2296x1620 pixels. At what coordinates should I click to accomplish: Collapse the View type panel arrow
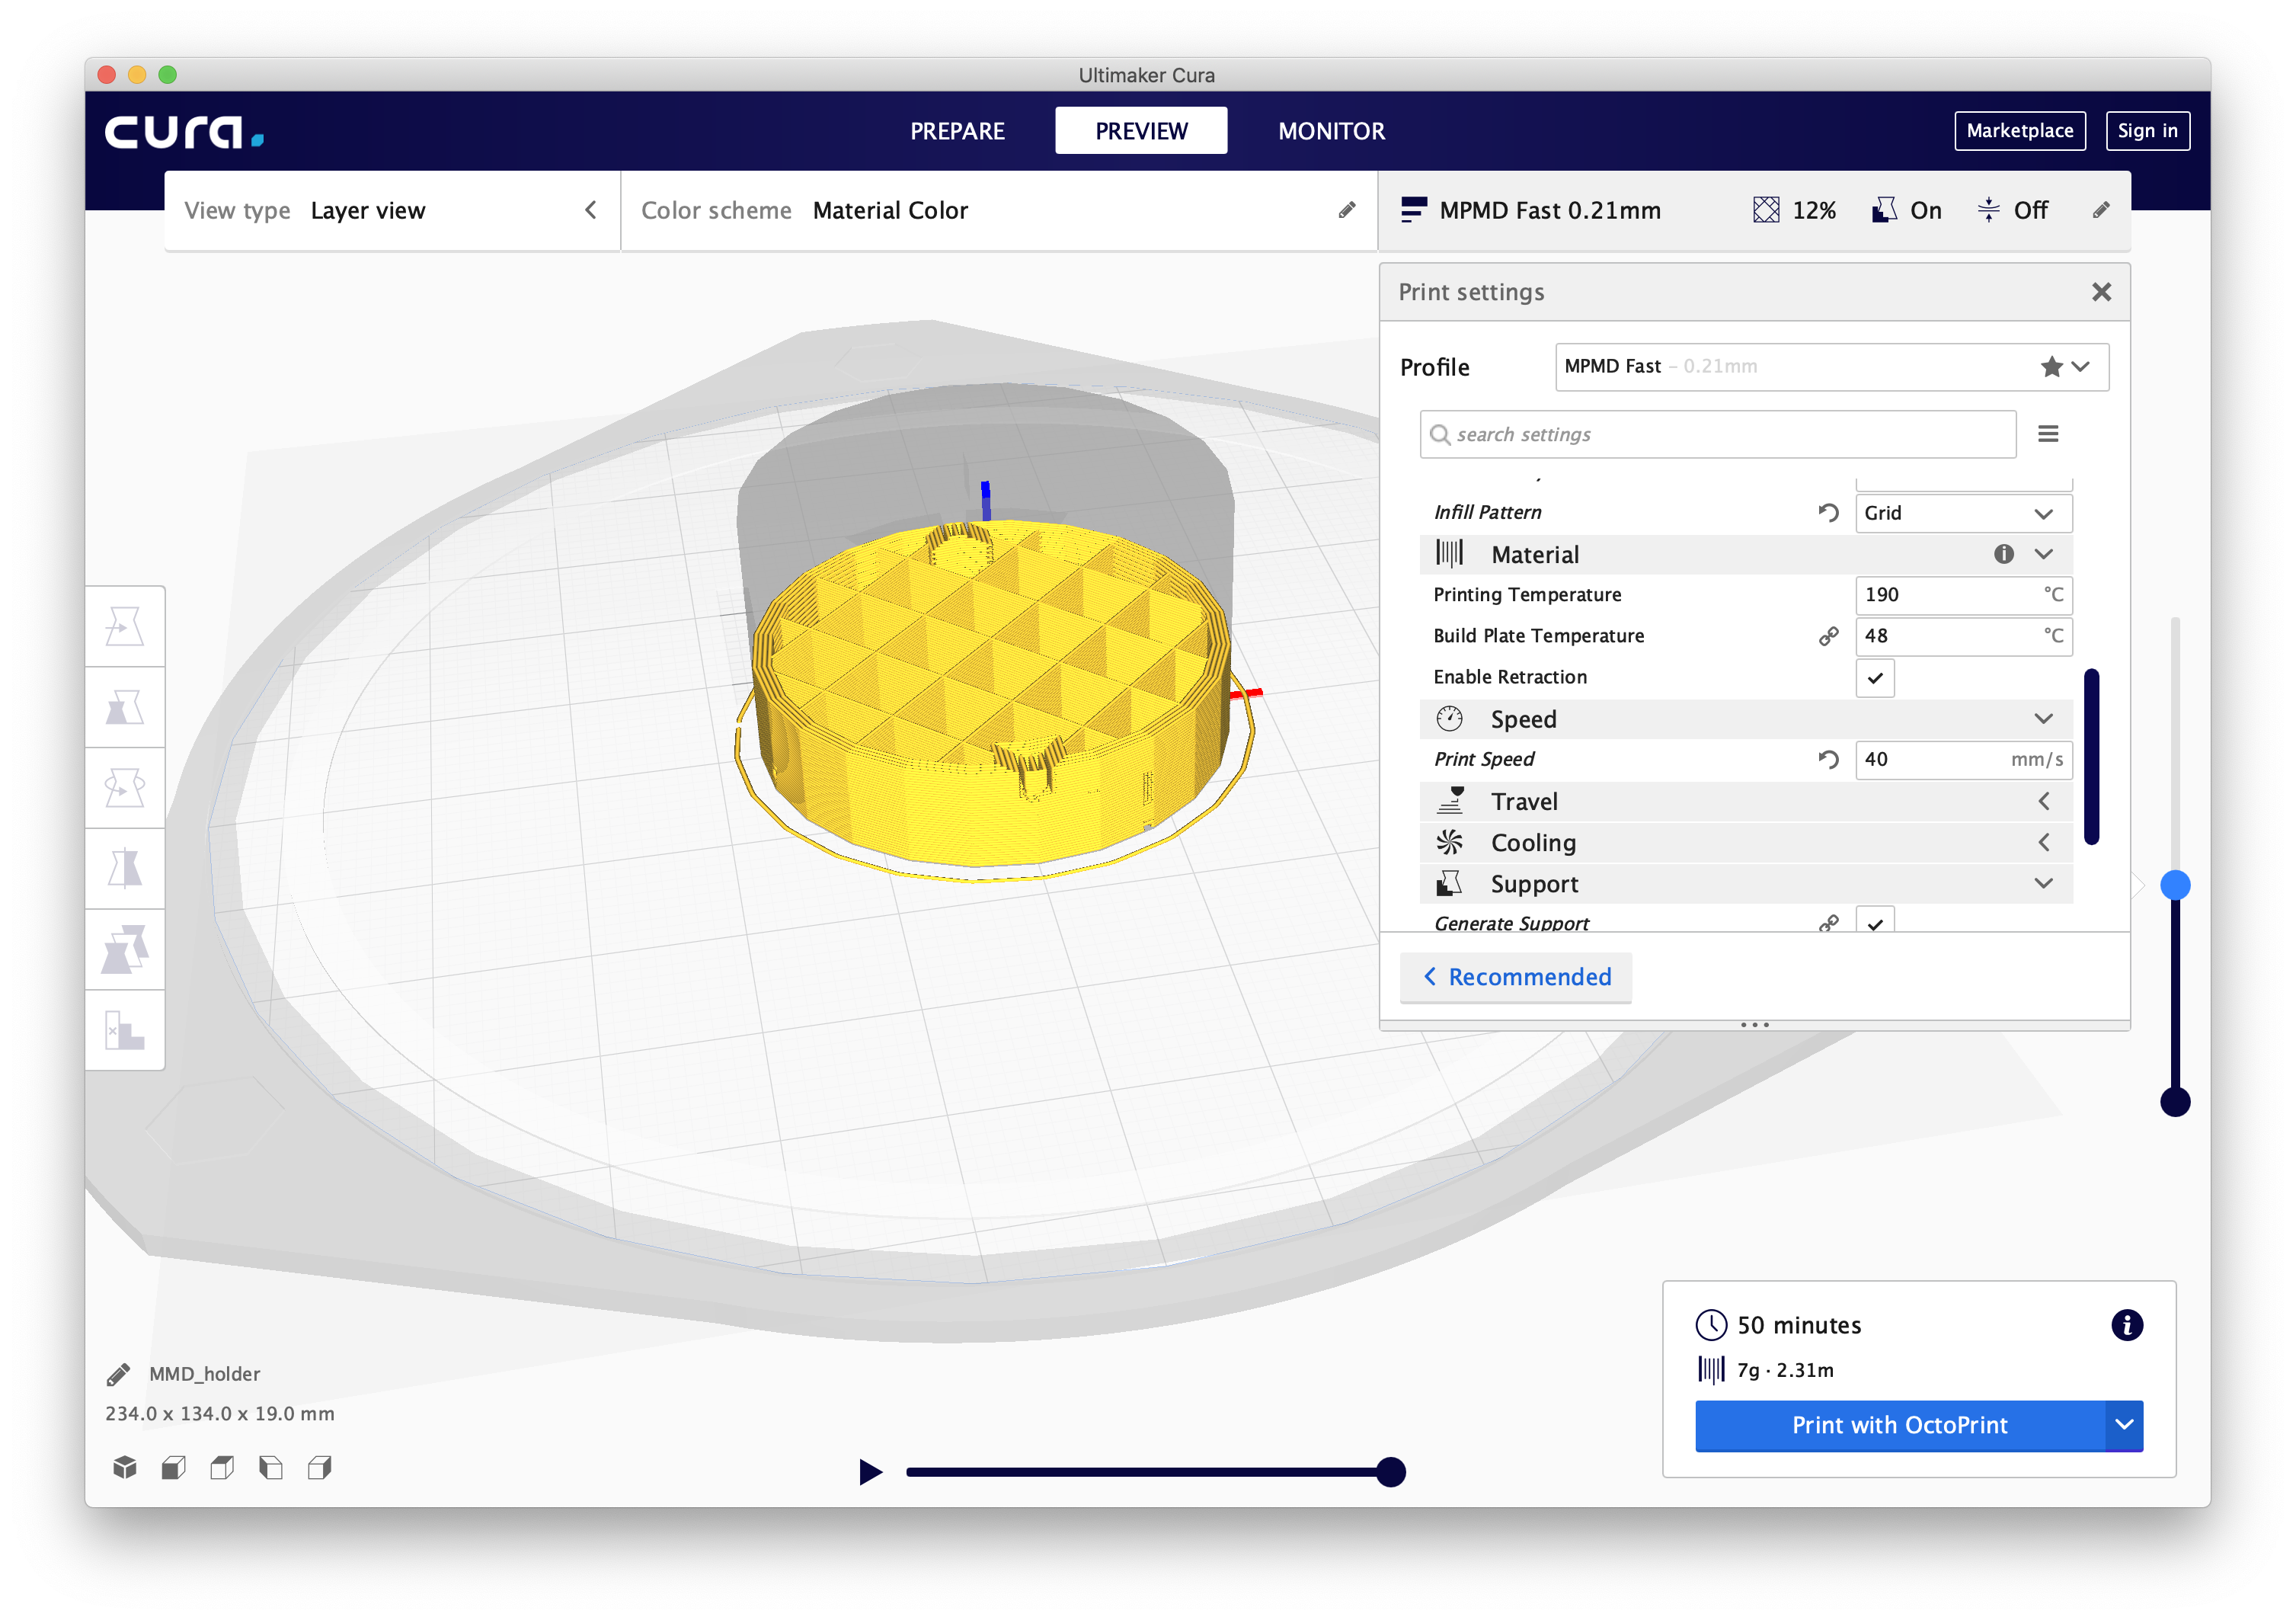tap(591, 210)
